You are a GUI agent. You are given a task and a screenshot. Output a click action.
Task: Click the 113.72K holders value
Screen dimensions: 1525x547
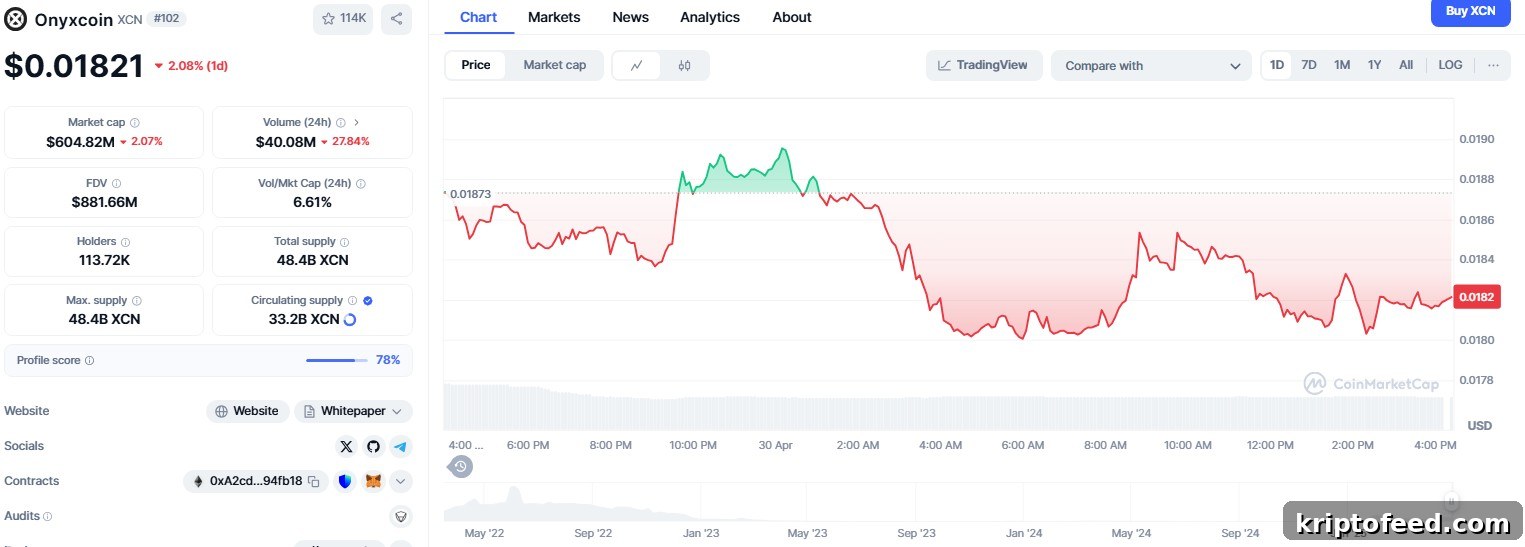tap(104, 260)
